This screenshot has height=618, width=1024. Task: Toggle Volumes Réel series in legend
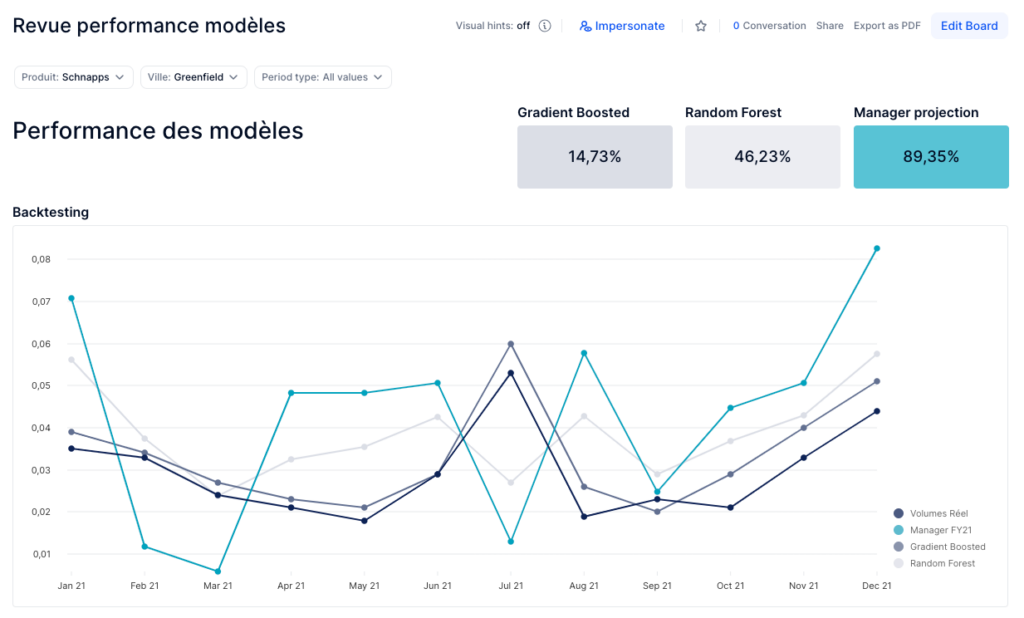938,513
